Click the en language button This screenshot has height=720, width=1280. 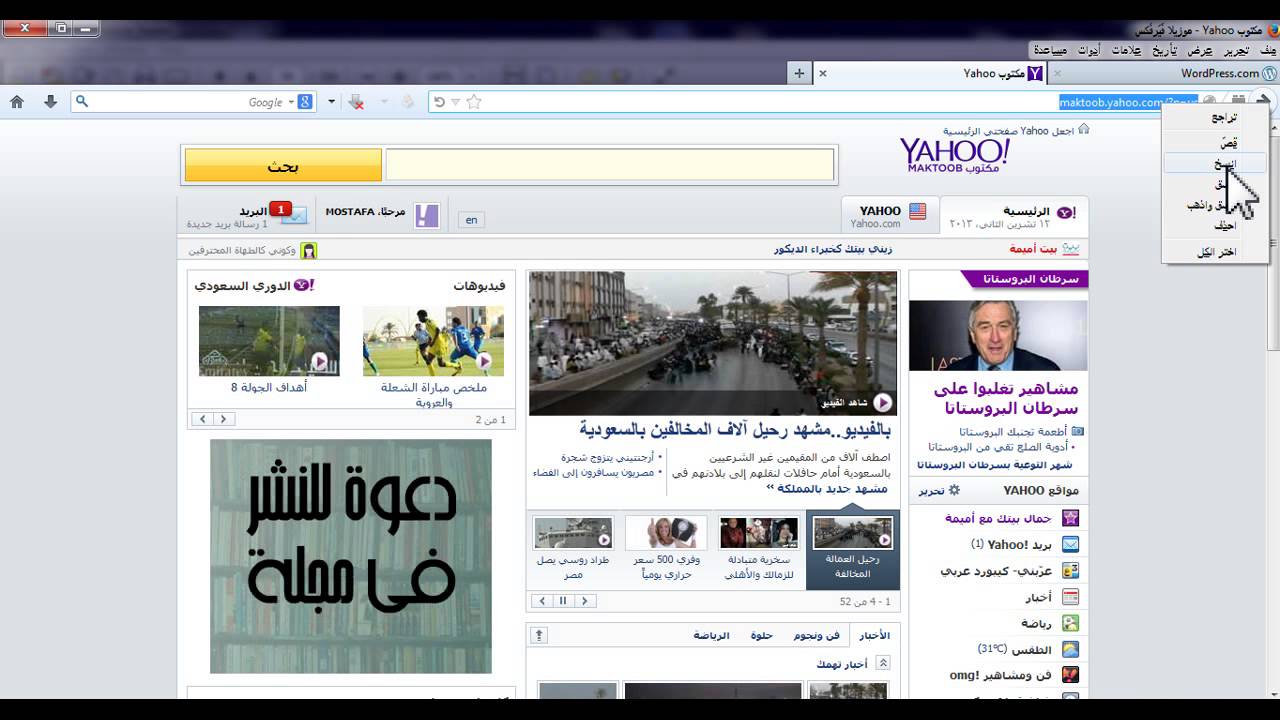click(x=471, y=219)
